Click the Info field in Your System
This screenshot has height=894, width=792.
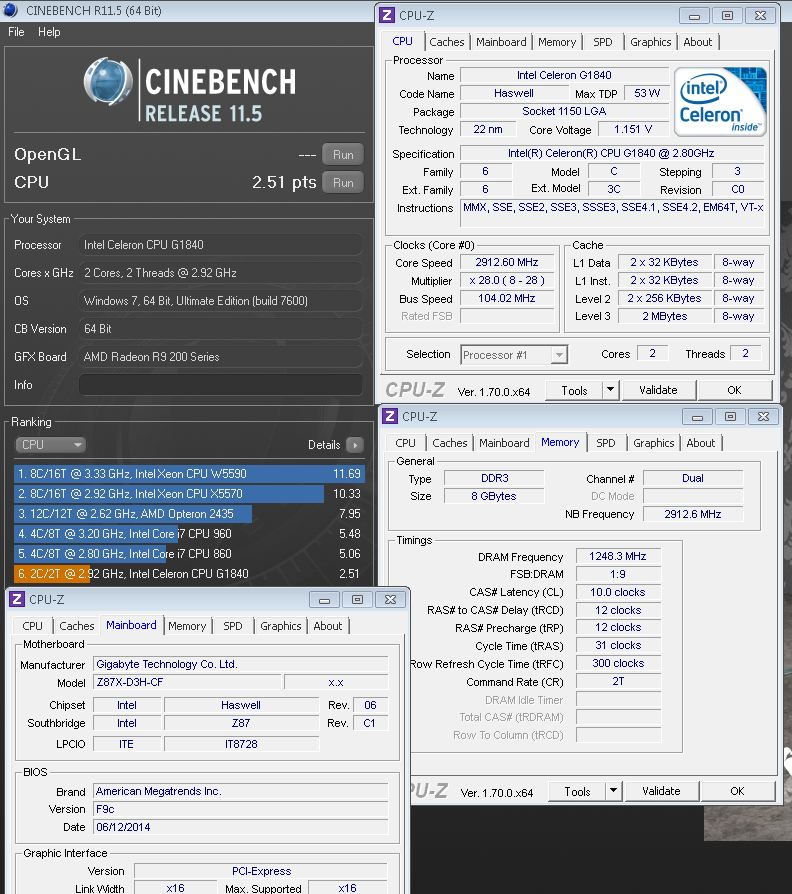coord(221,385)
